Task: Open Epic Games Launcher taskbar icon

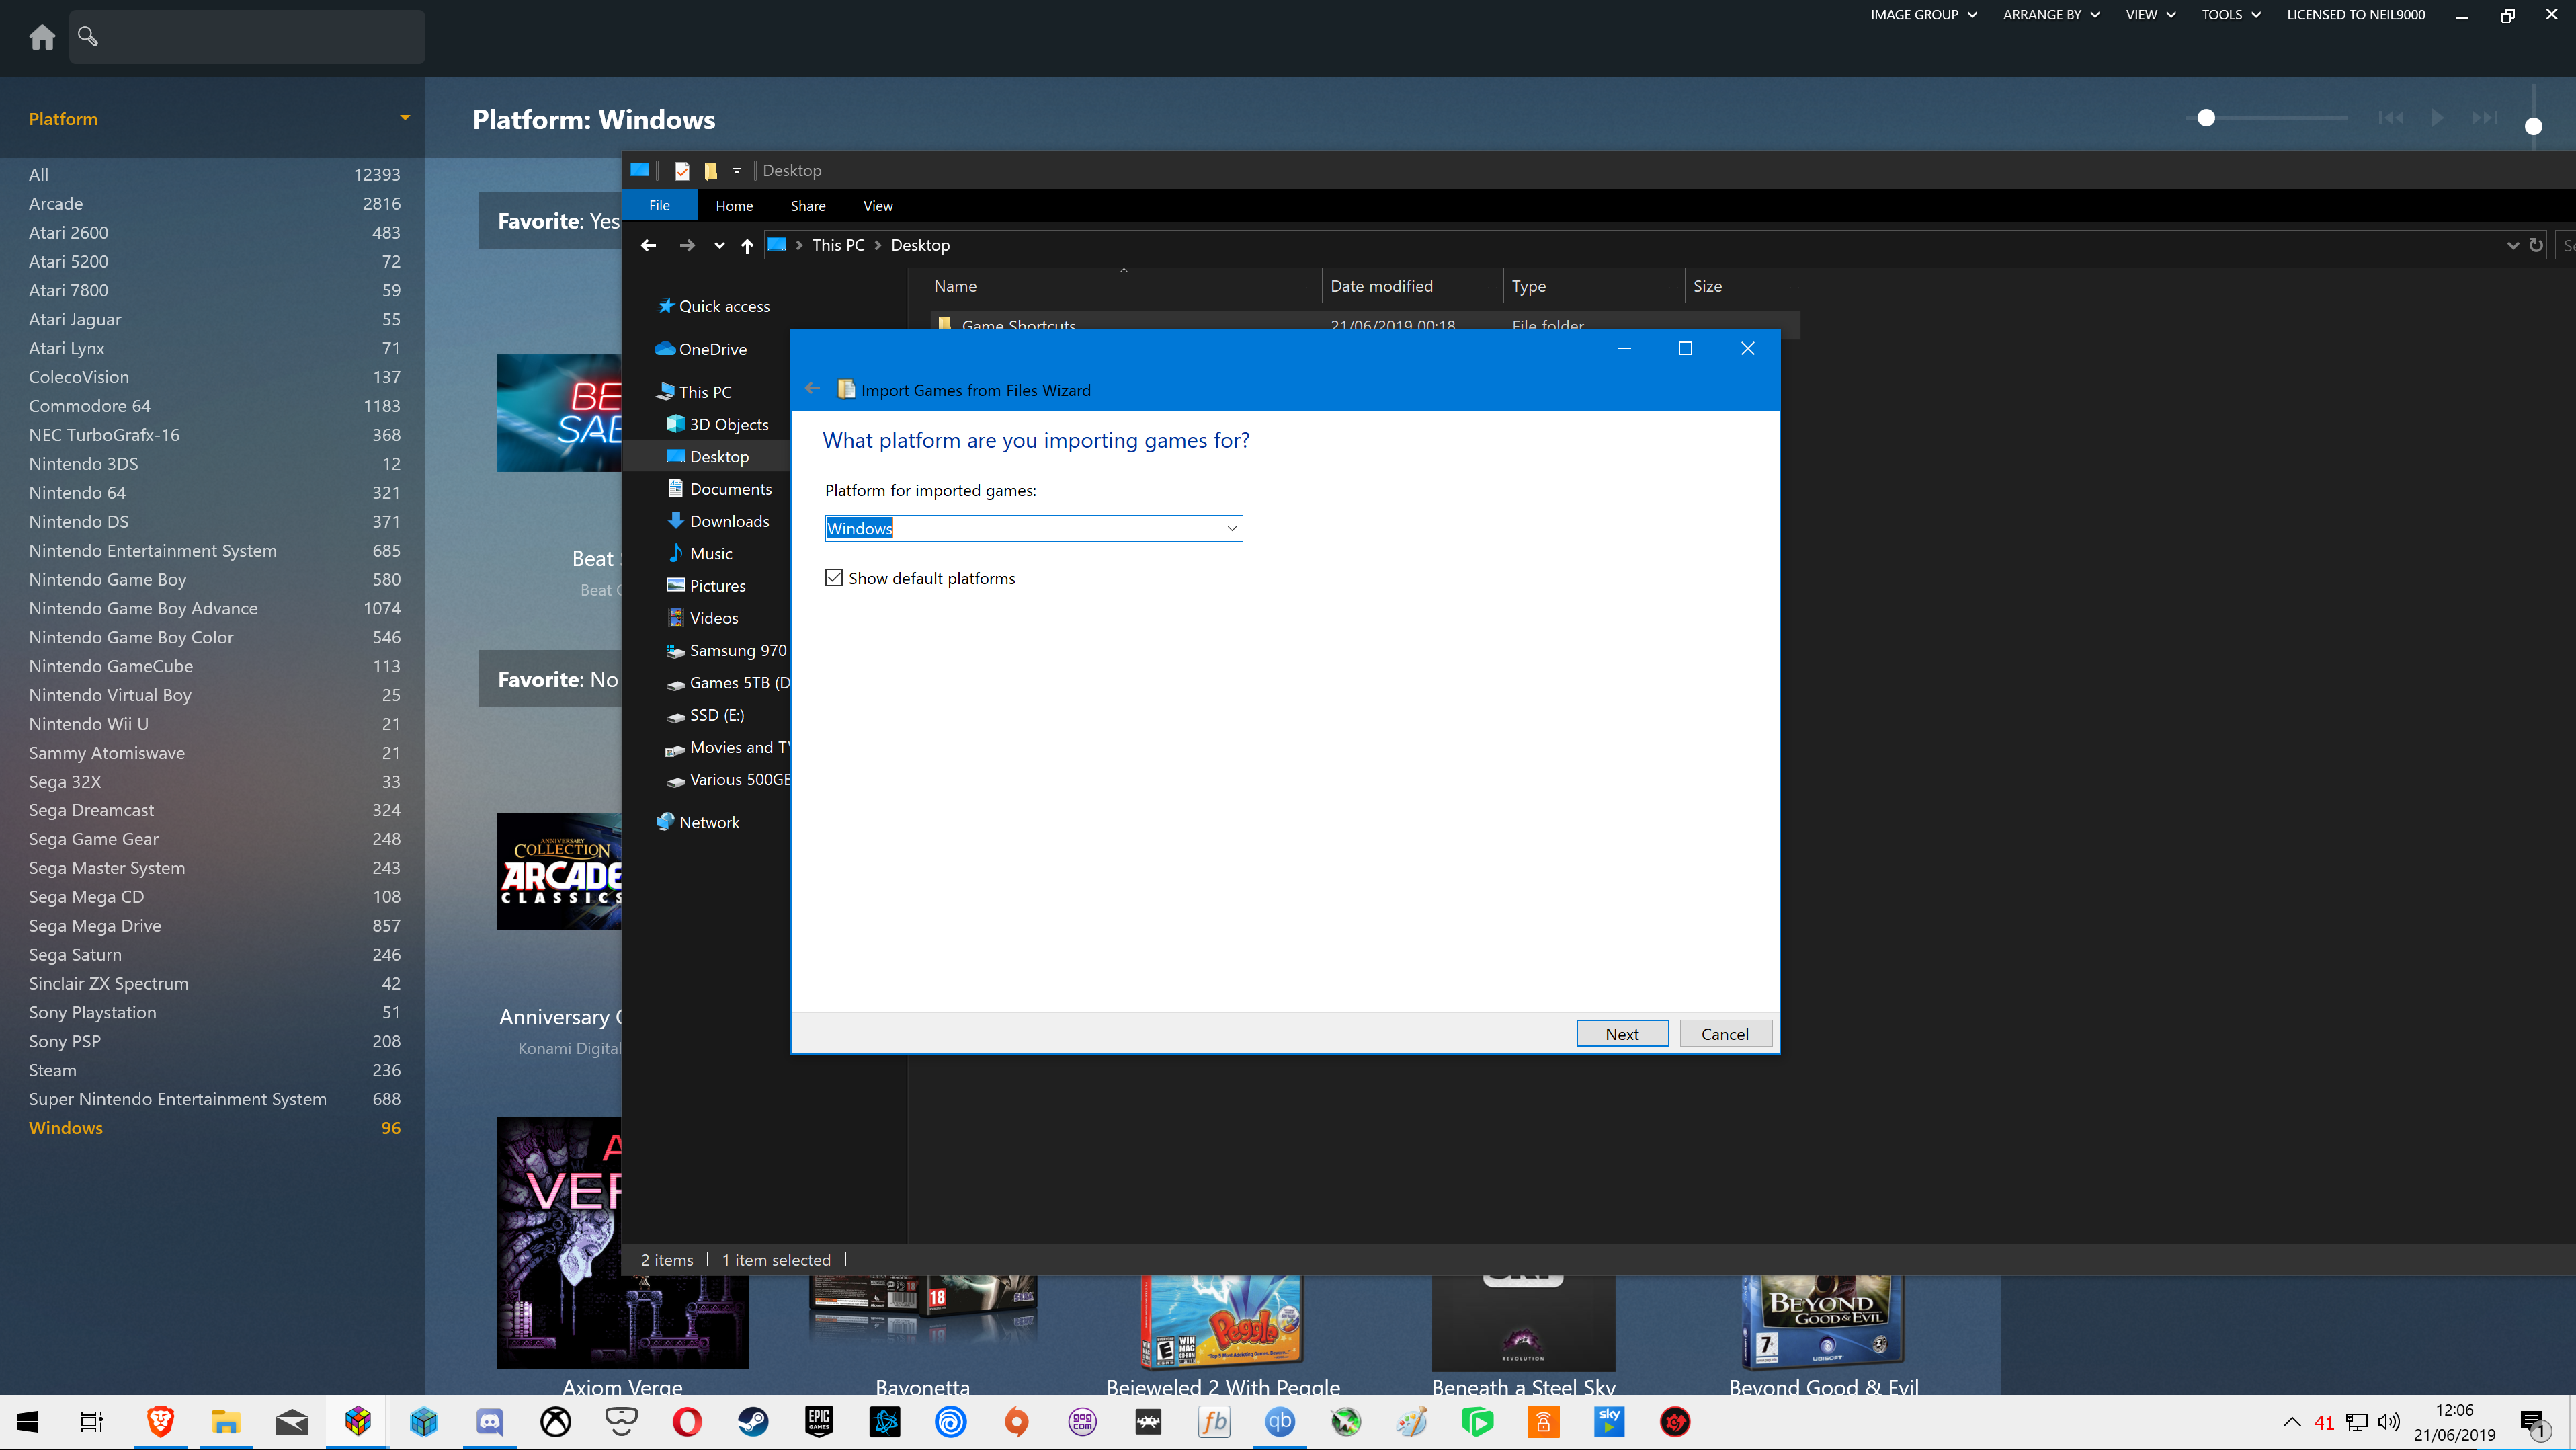Action: click(819, 1421)
